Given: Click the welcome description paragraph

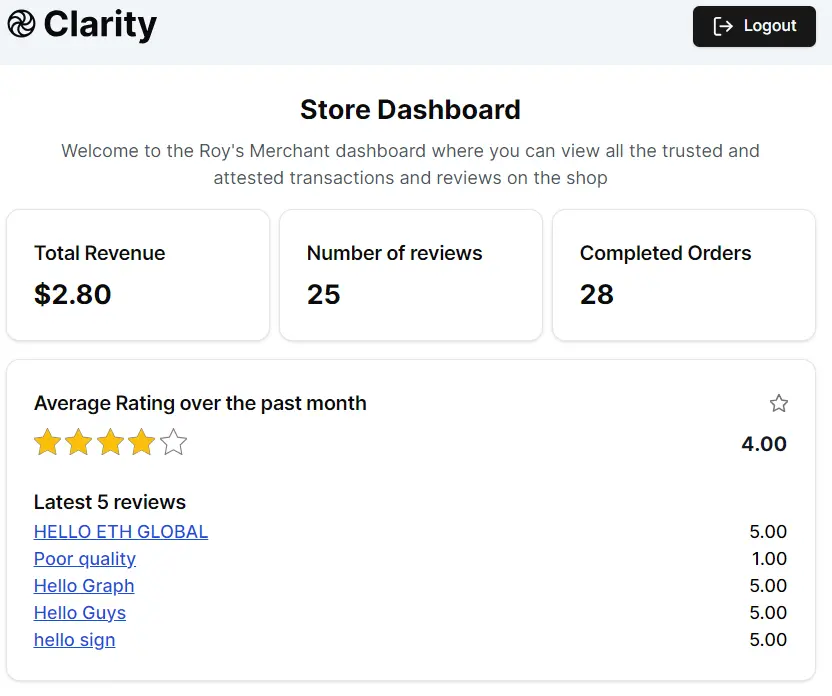Looking at the screenshot, I should [x=410, y=164].
